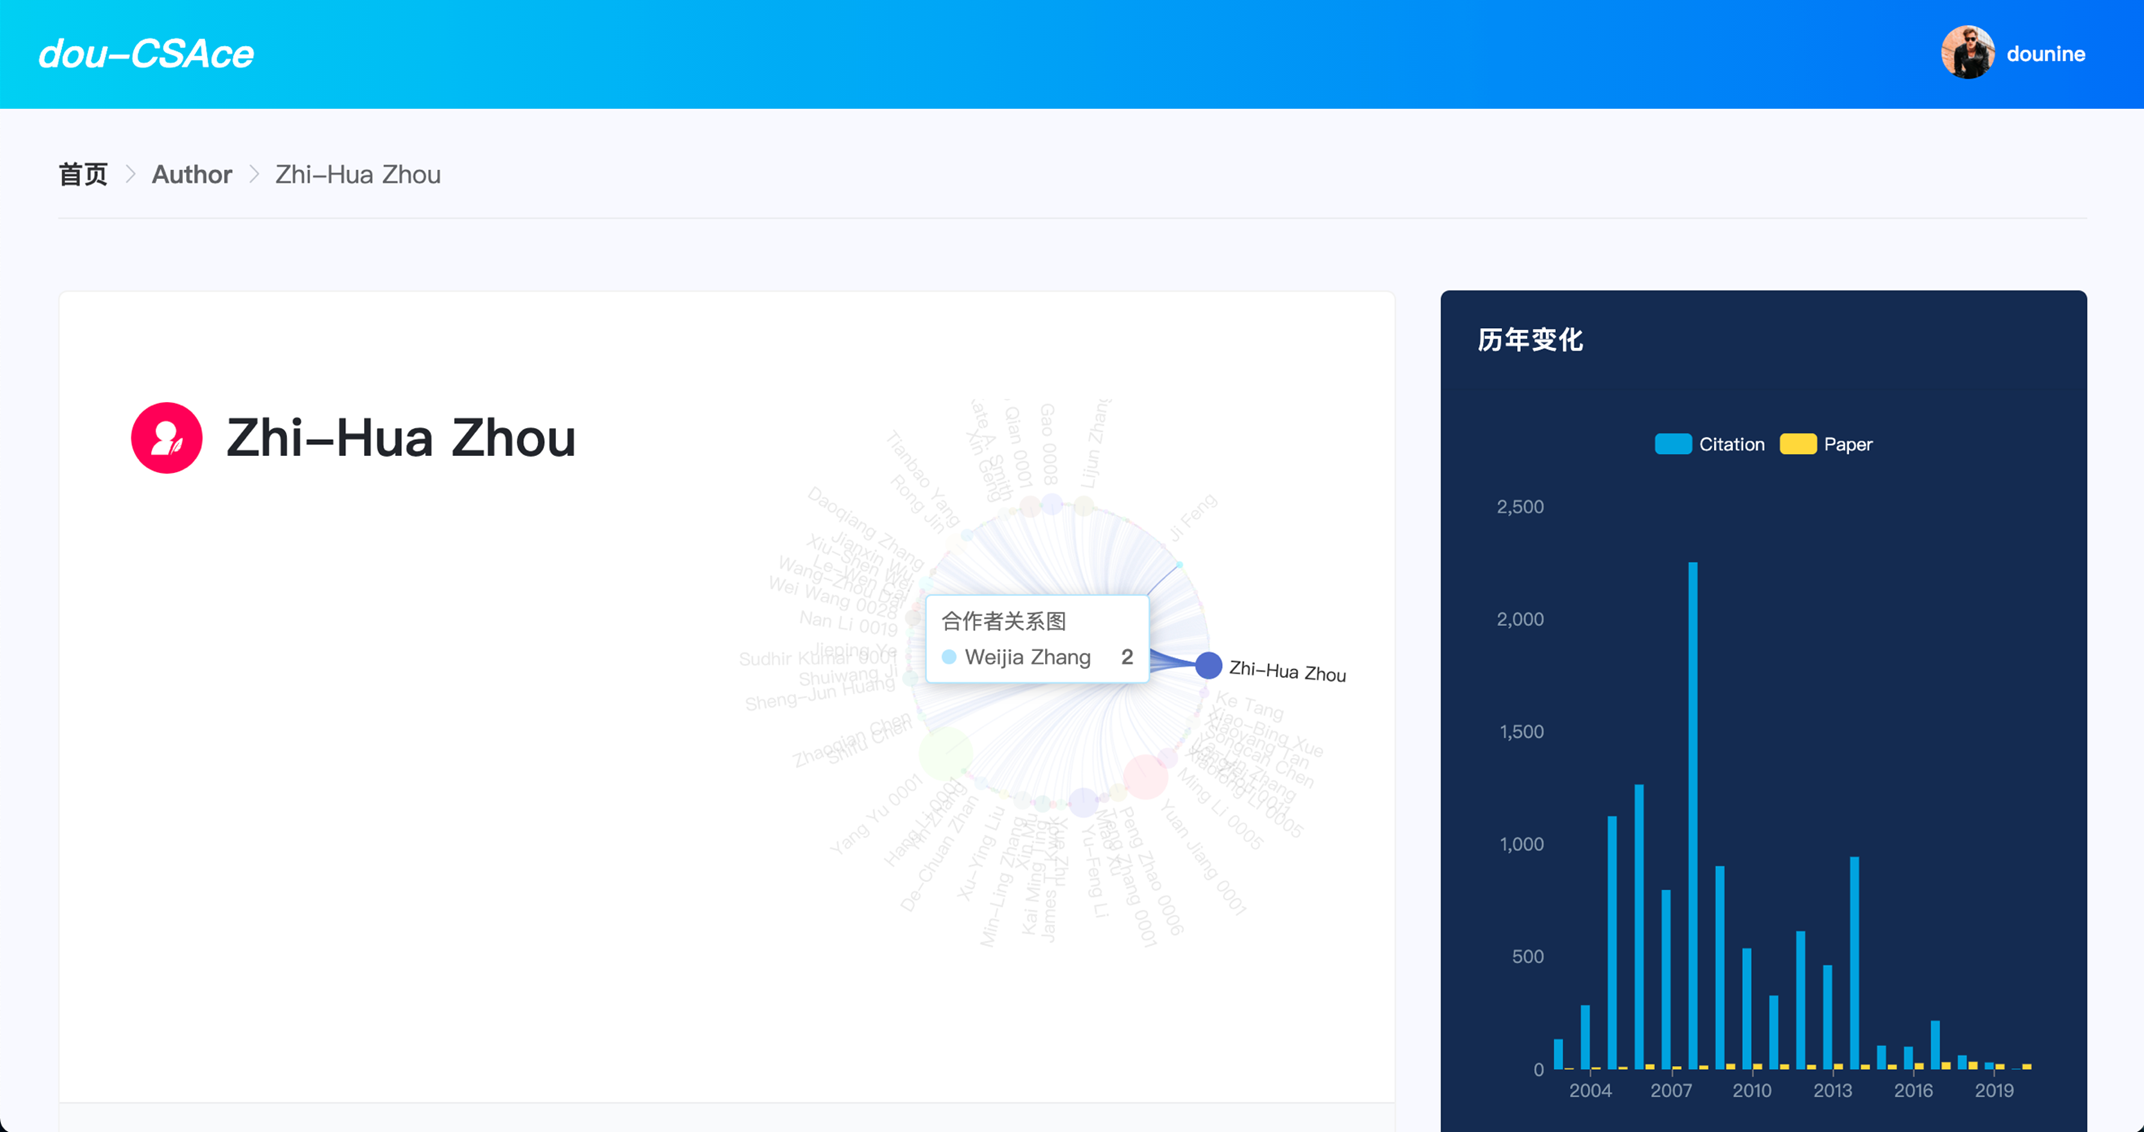Viewport: 2144px width, 1132px height.
Task: Click the Weijia Zhang tooltip dot
Action: click(949, 657)
